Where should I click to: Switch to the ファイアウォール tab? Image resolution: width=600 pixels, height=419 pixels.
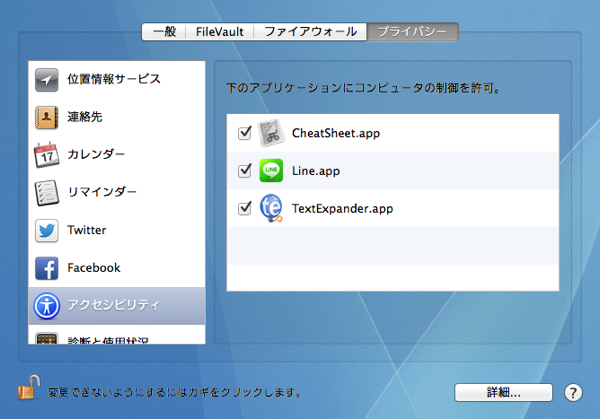(x=310, y=31)
